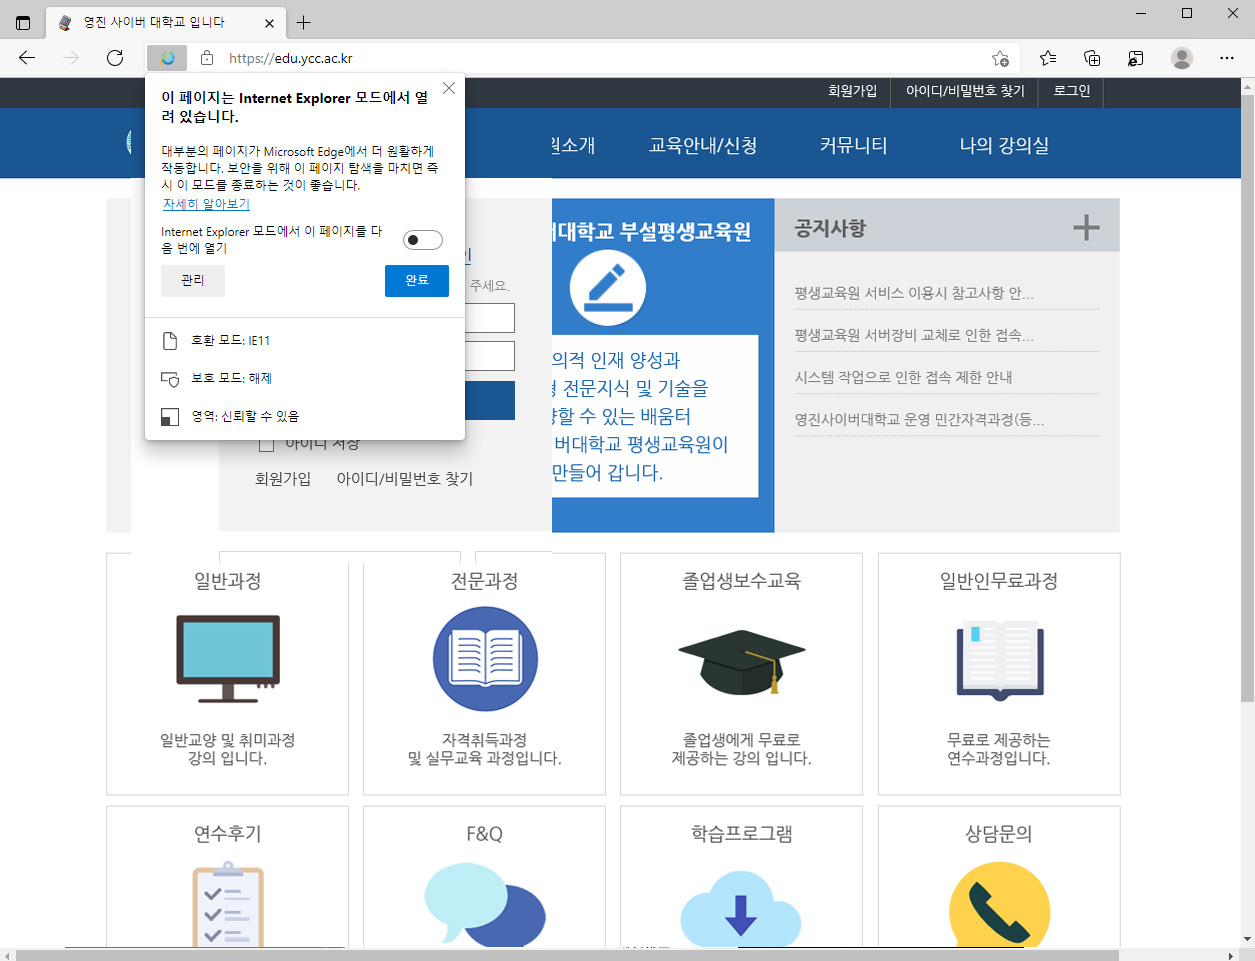Image resolution: width=1255 pixels, height=961 pixels.
Task: Open the 커뮤니티 menu
Action: pos(853,145)
